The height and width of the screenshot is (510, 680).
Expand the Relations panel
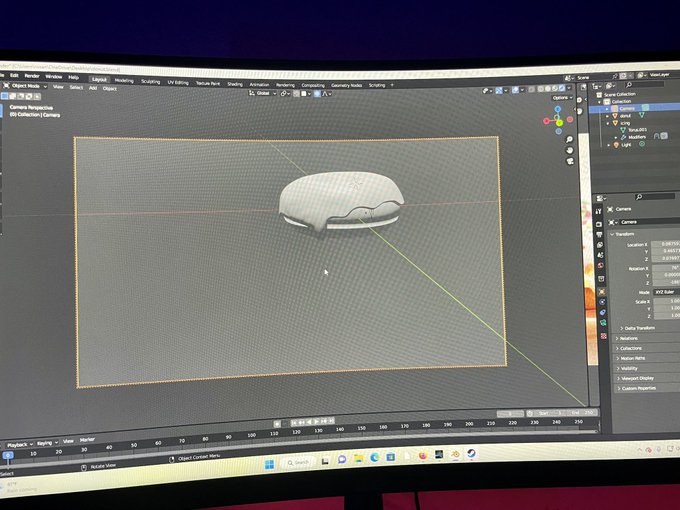(x=628, y=338)
